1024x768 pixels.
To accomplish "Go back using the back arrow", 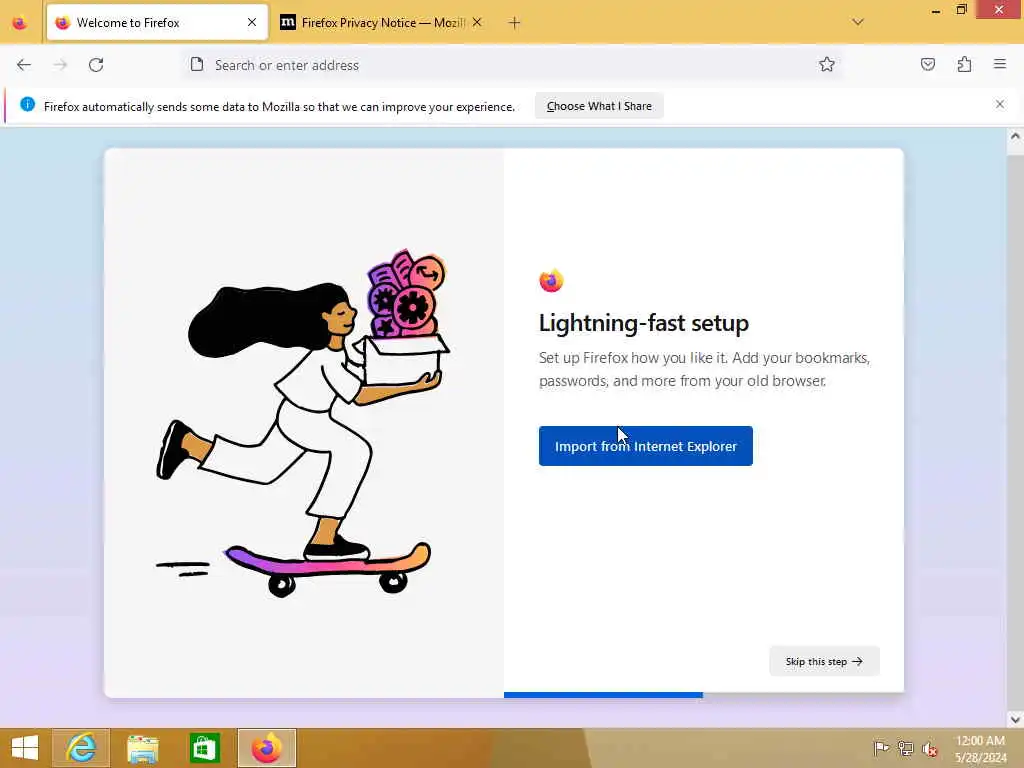I will click(24, 65).
